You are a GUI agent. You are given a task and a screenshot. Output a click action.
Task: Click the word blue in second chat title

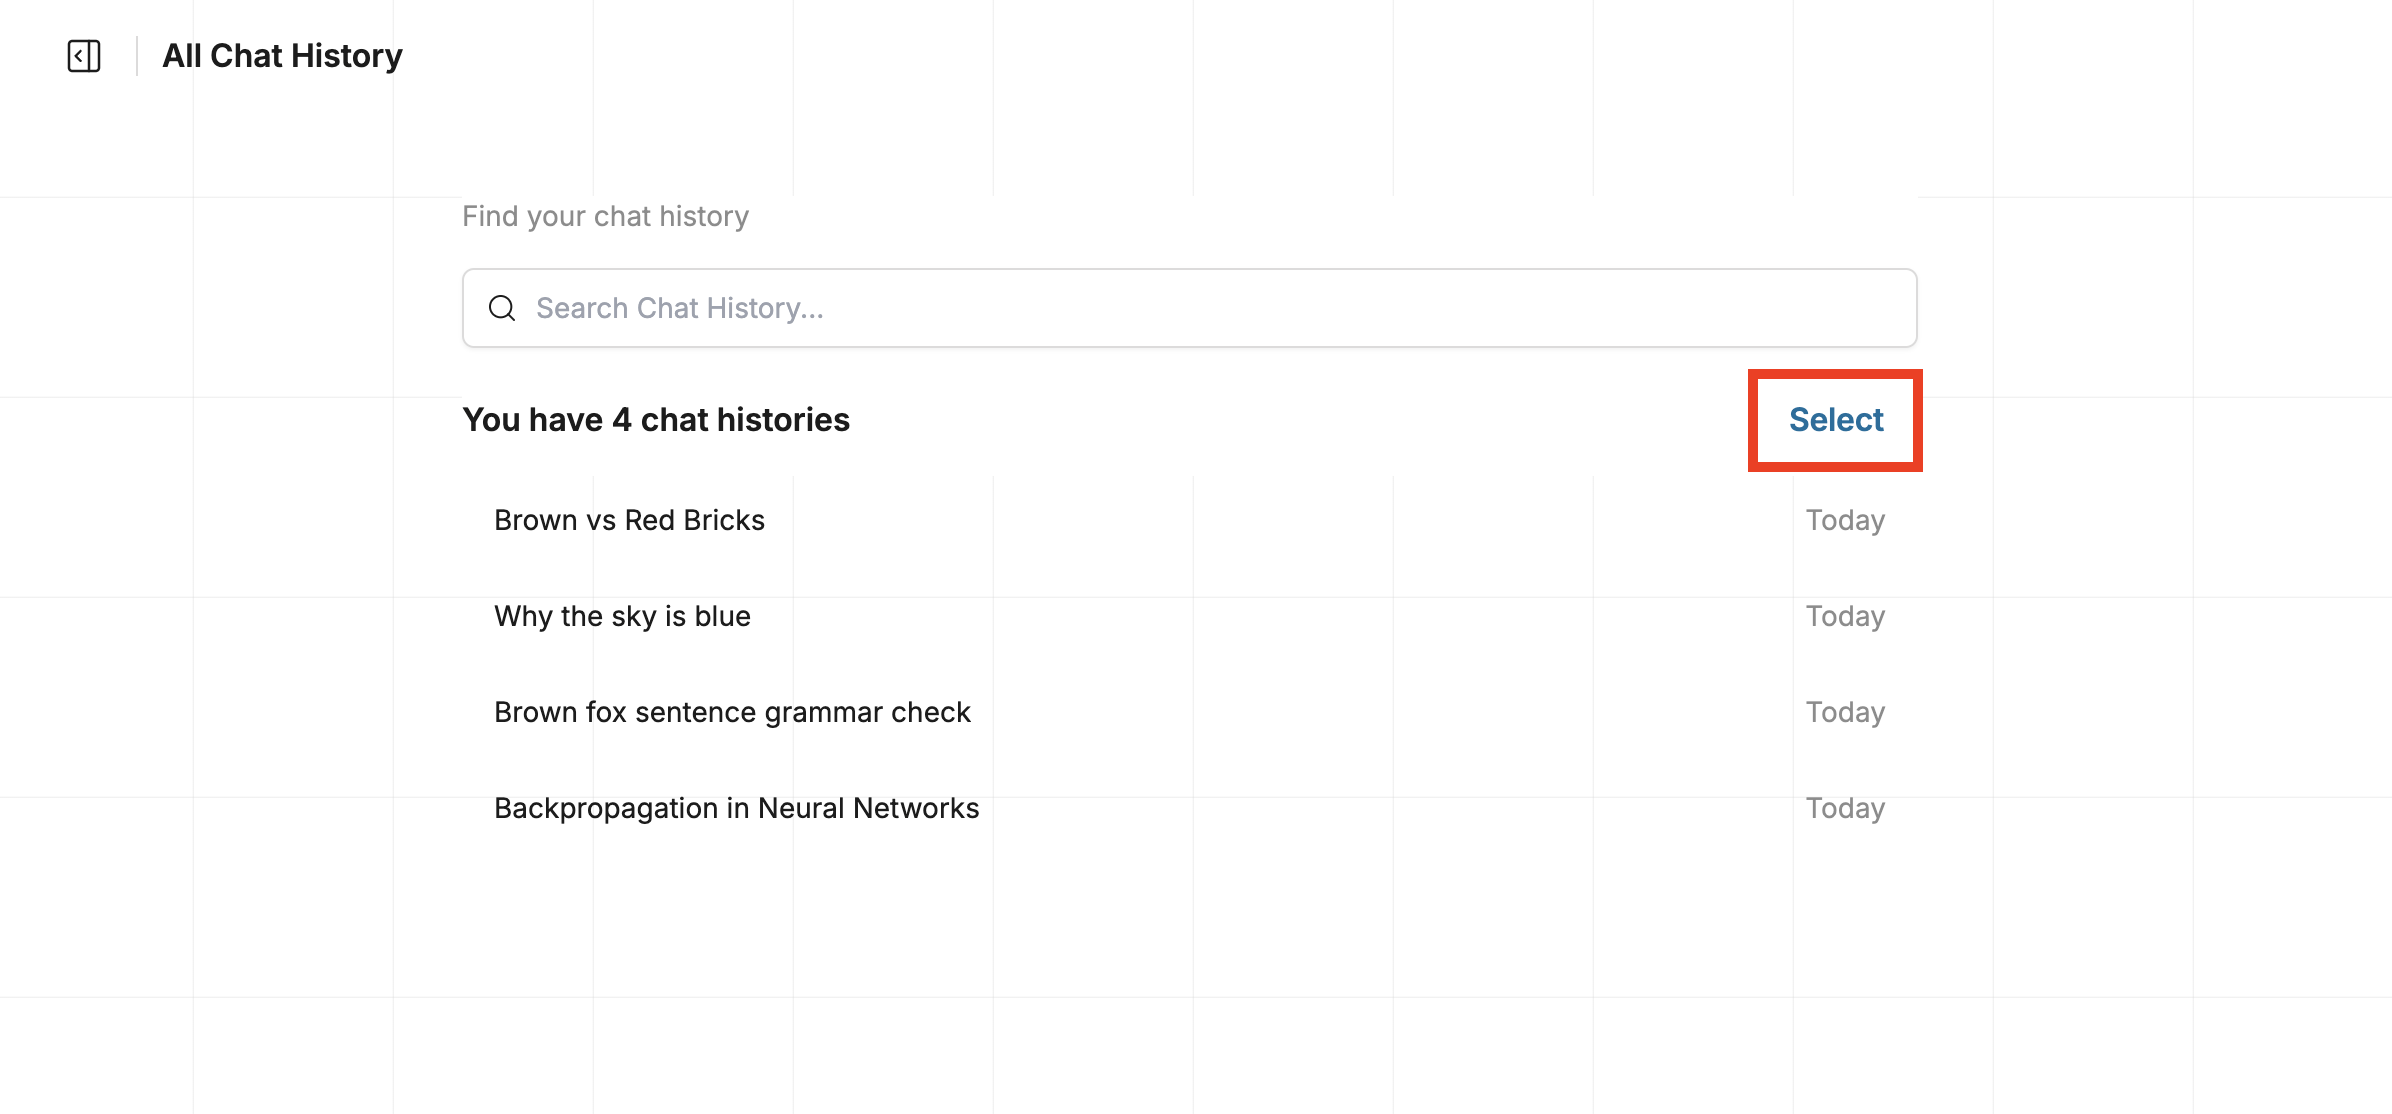click(722, 616)
